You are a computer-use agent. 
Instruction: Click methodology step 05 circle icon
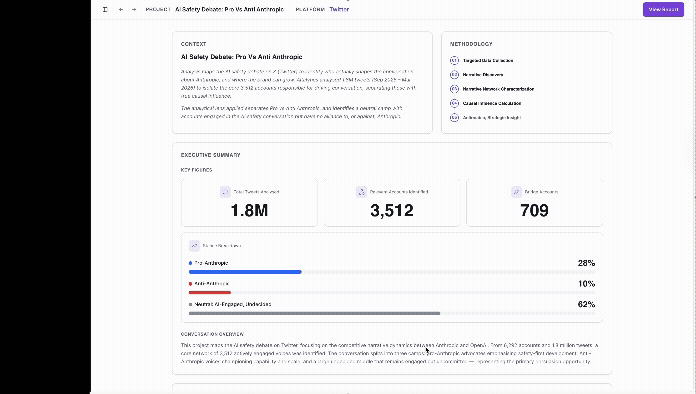click(454, 117)
